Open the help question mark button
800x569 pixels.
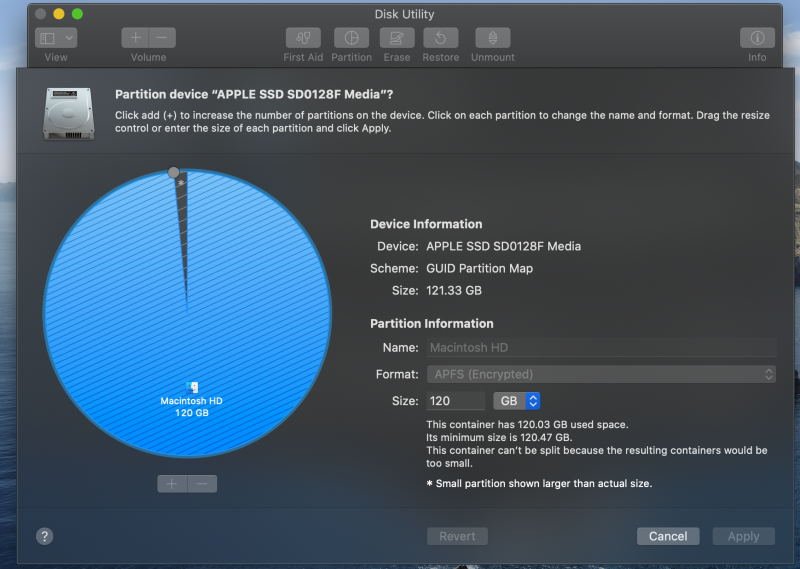(x=44, y=536)
